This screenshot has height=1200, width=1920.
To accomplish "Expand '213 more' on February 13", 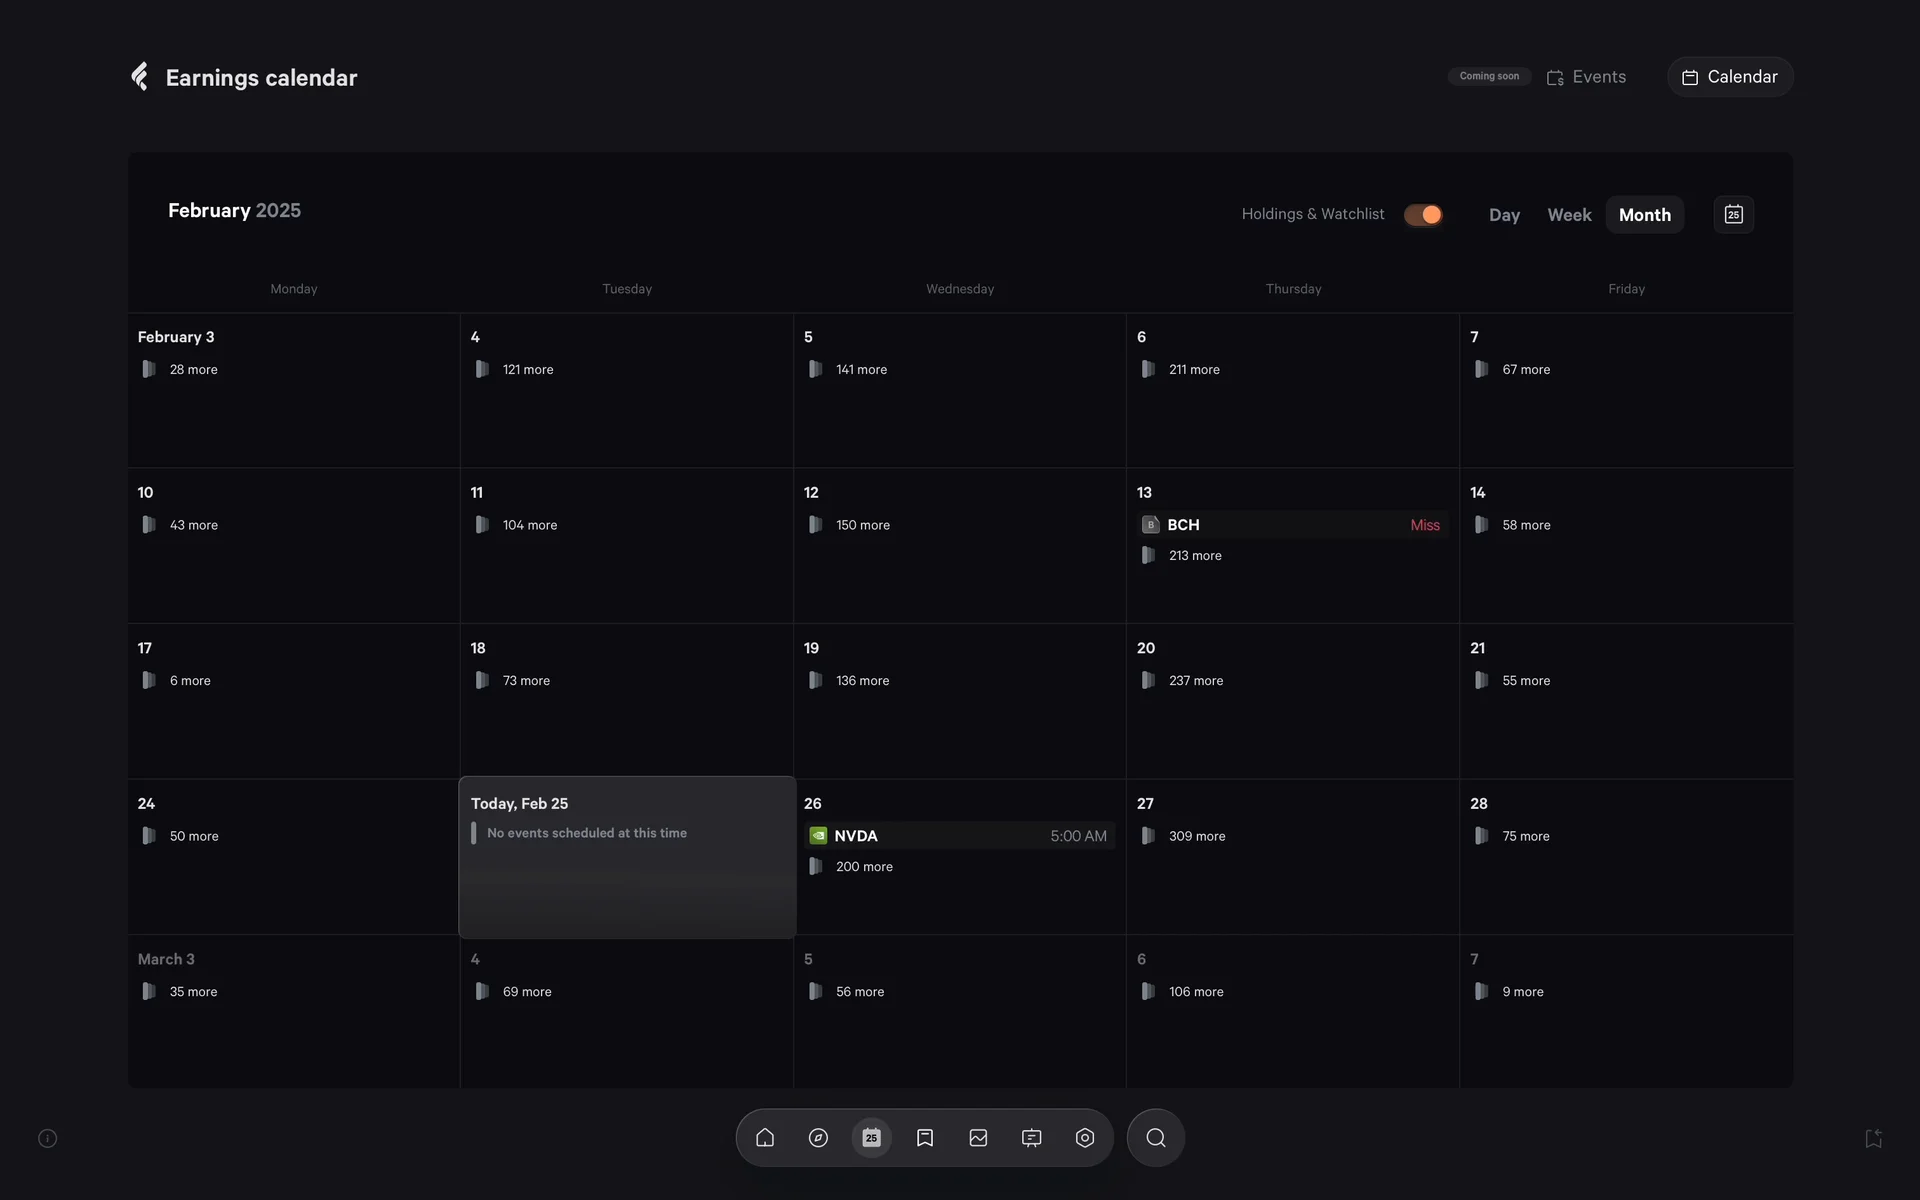I will coord(1194,556).
